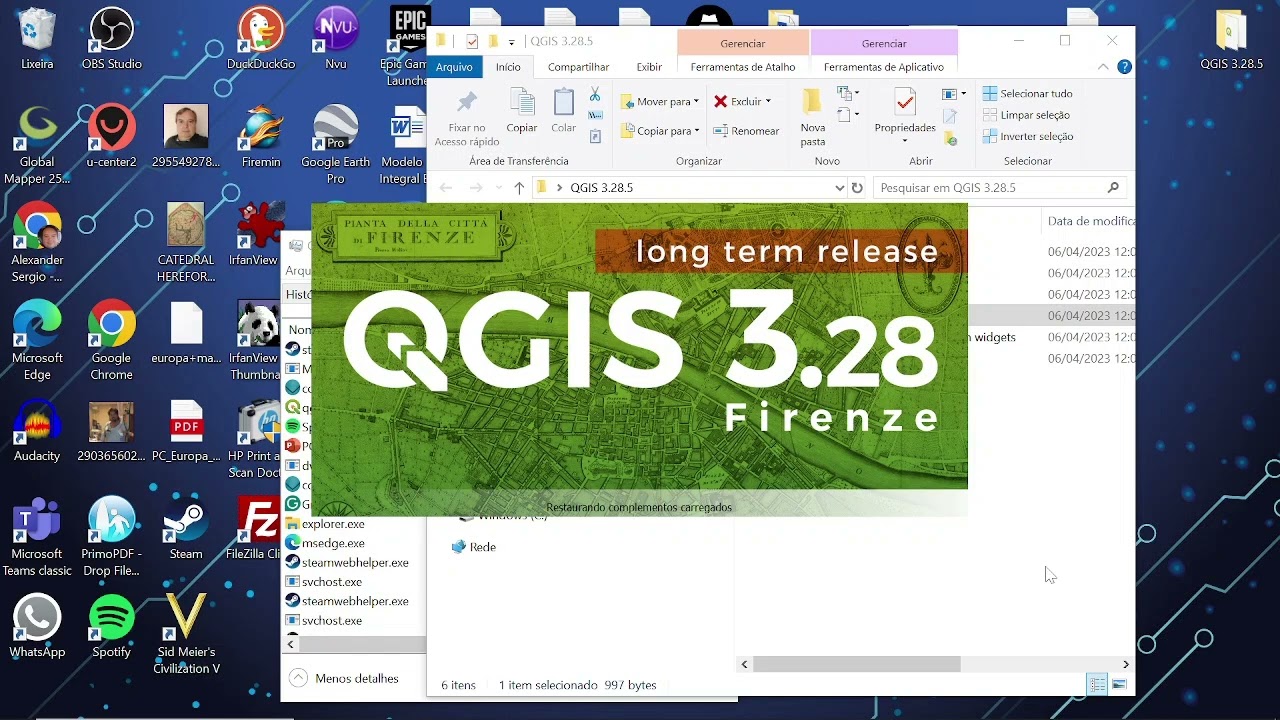The height and width of the screenshot is (720, 1280).
Task: Click Limpar seleção in the ribbon
Action: pyautogui.click(x=1026, y=115)
